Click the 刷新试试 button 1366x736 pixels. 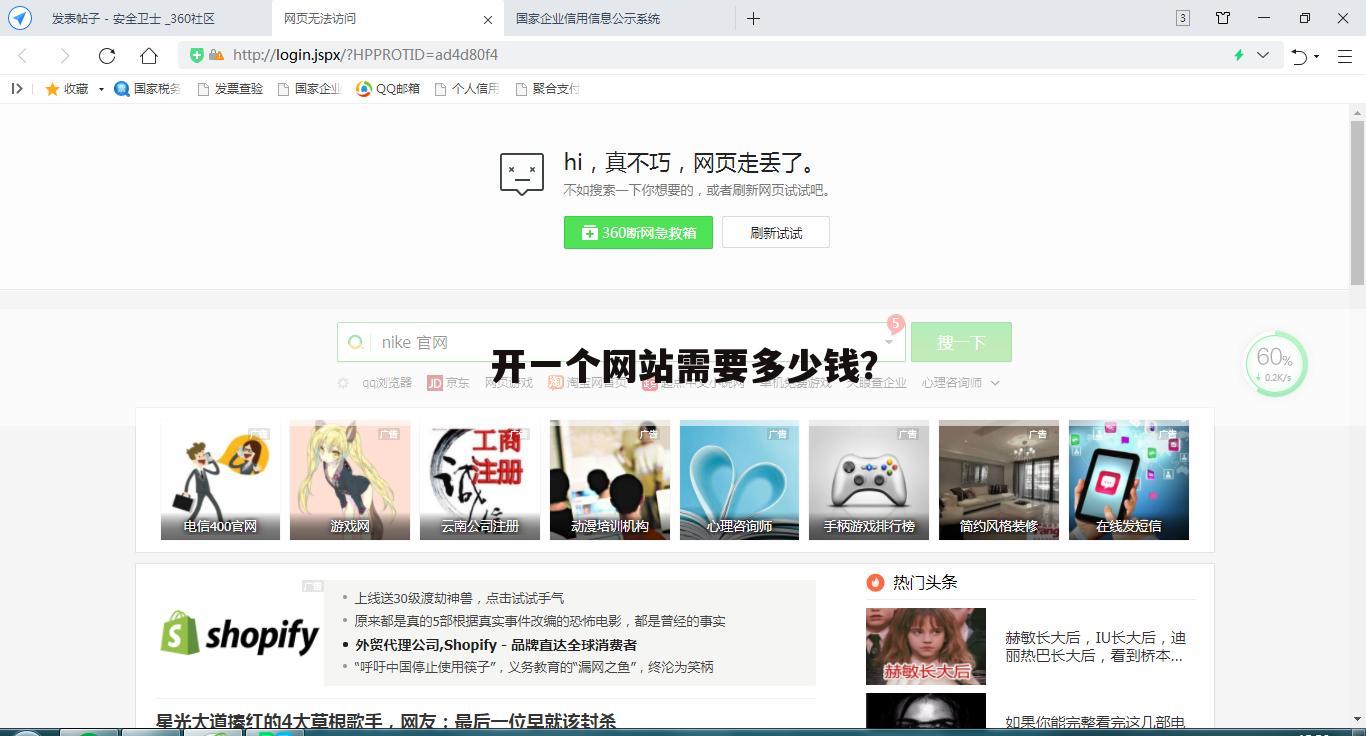[775, 232]
